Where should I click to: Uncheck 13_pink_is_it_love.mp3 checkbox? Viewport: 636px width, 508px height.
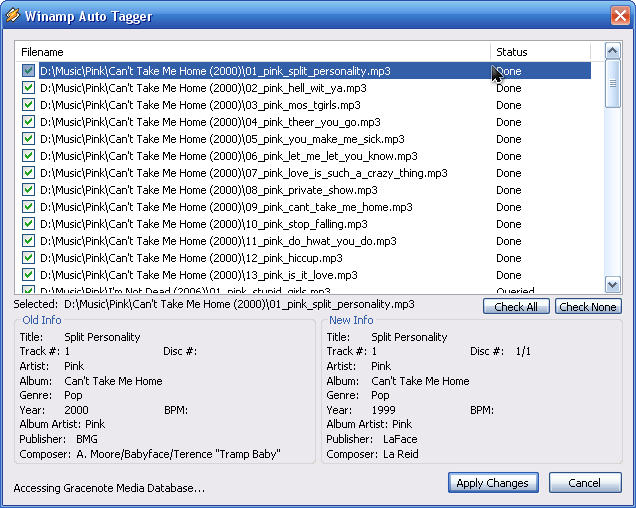point(28,275)
